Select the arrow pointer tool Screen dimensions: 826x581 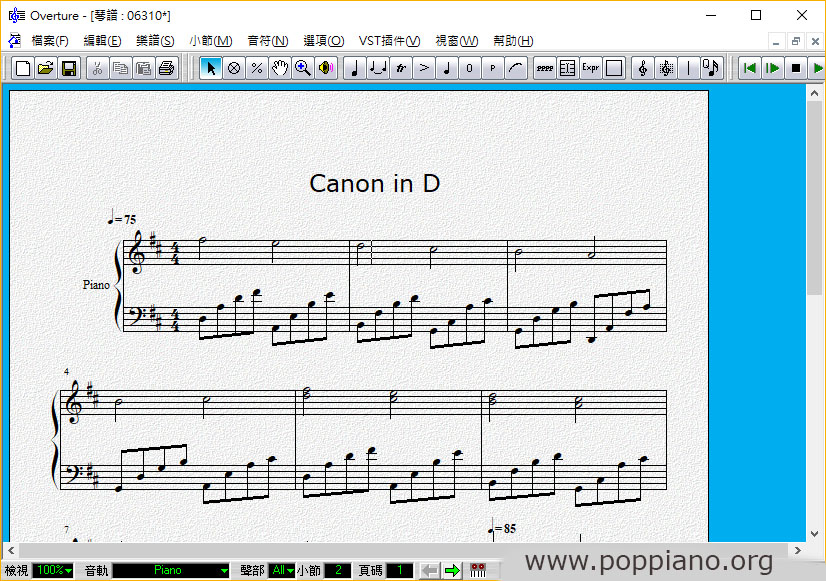click(211, 68)
